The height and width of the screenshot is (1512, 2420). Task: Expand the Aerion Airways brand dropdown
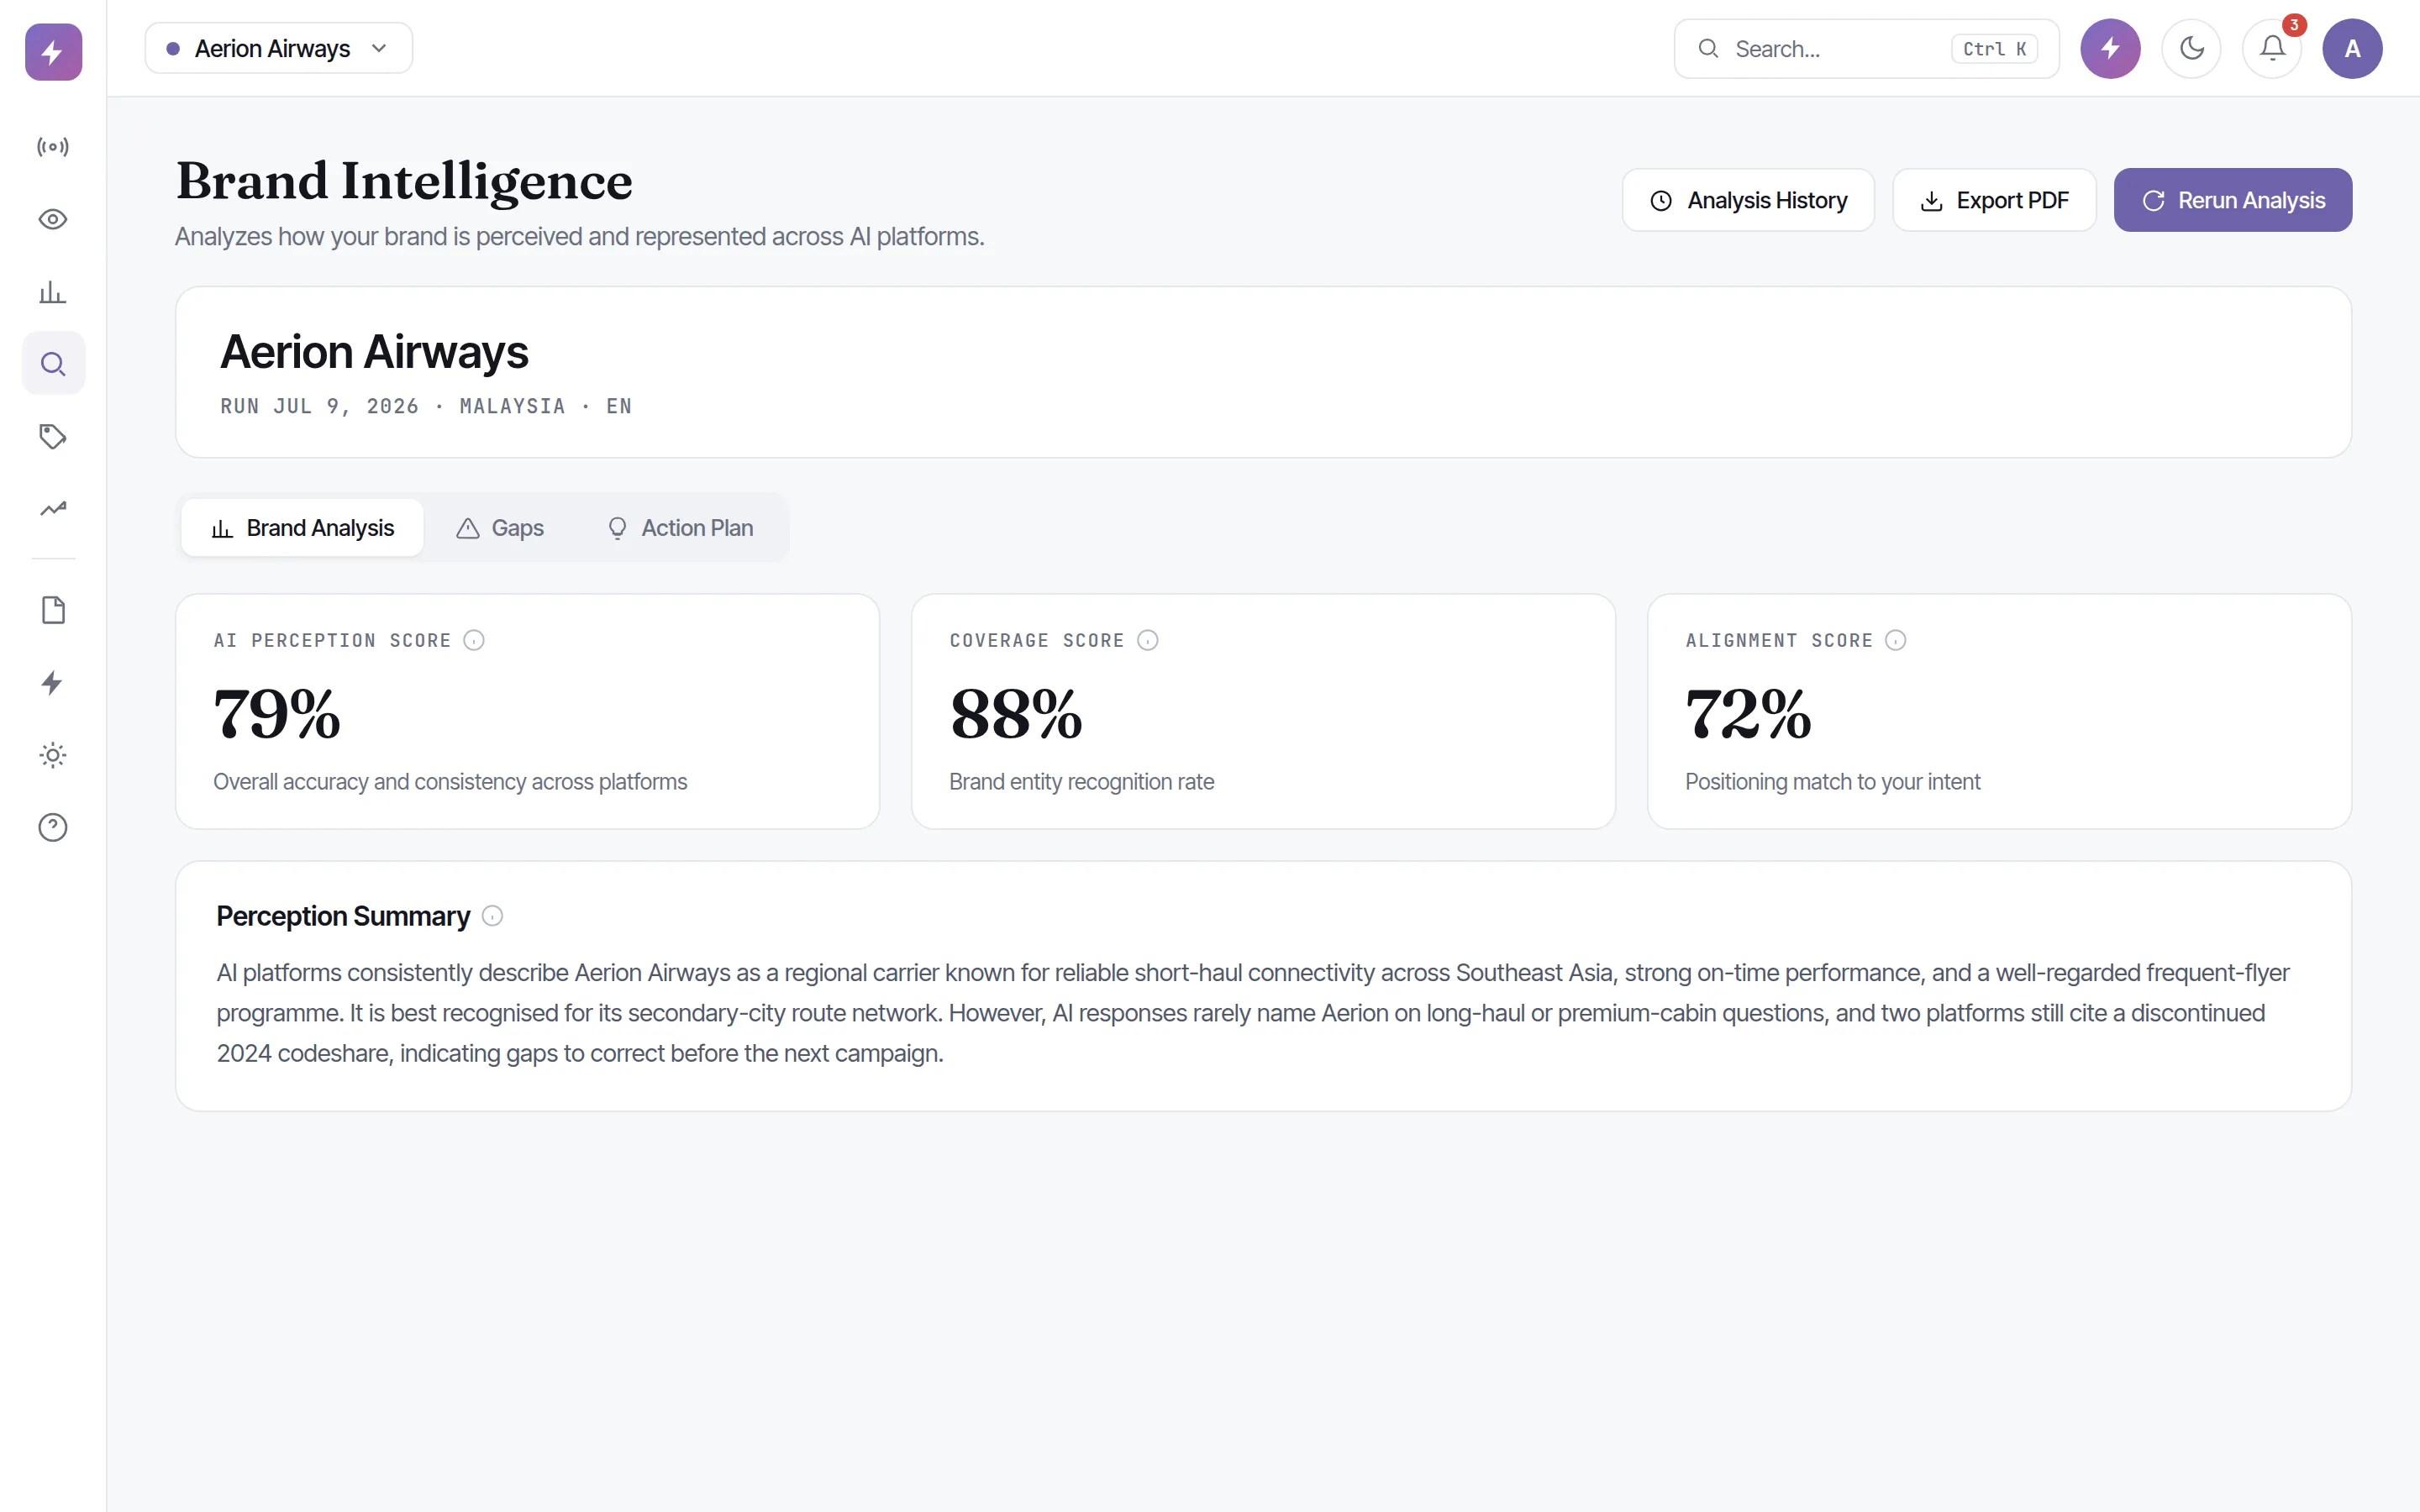(278, 48)
